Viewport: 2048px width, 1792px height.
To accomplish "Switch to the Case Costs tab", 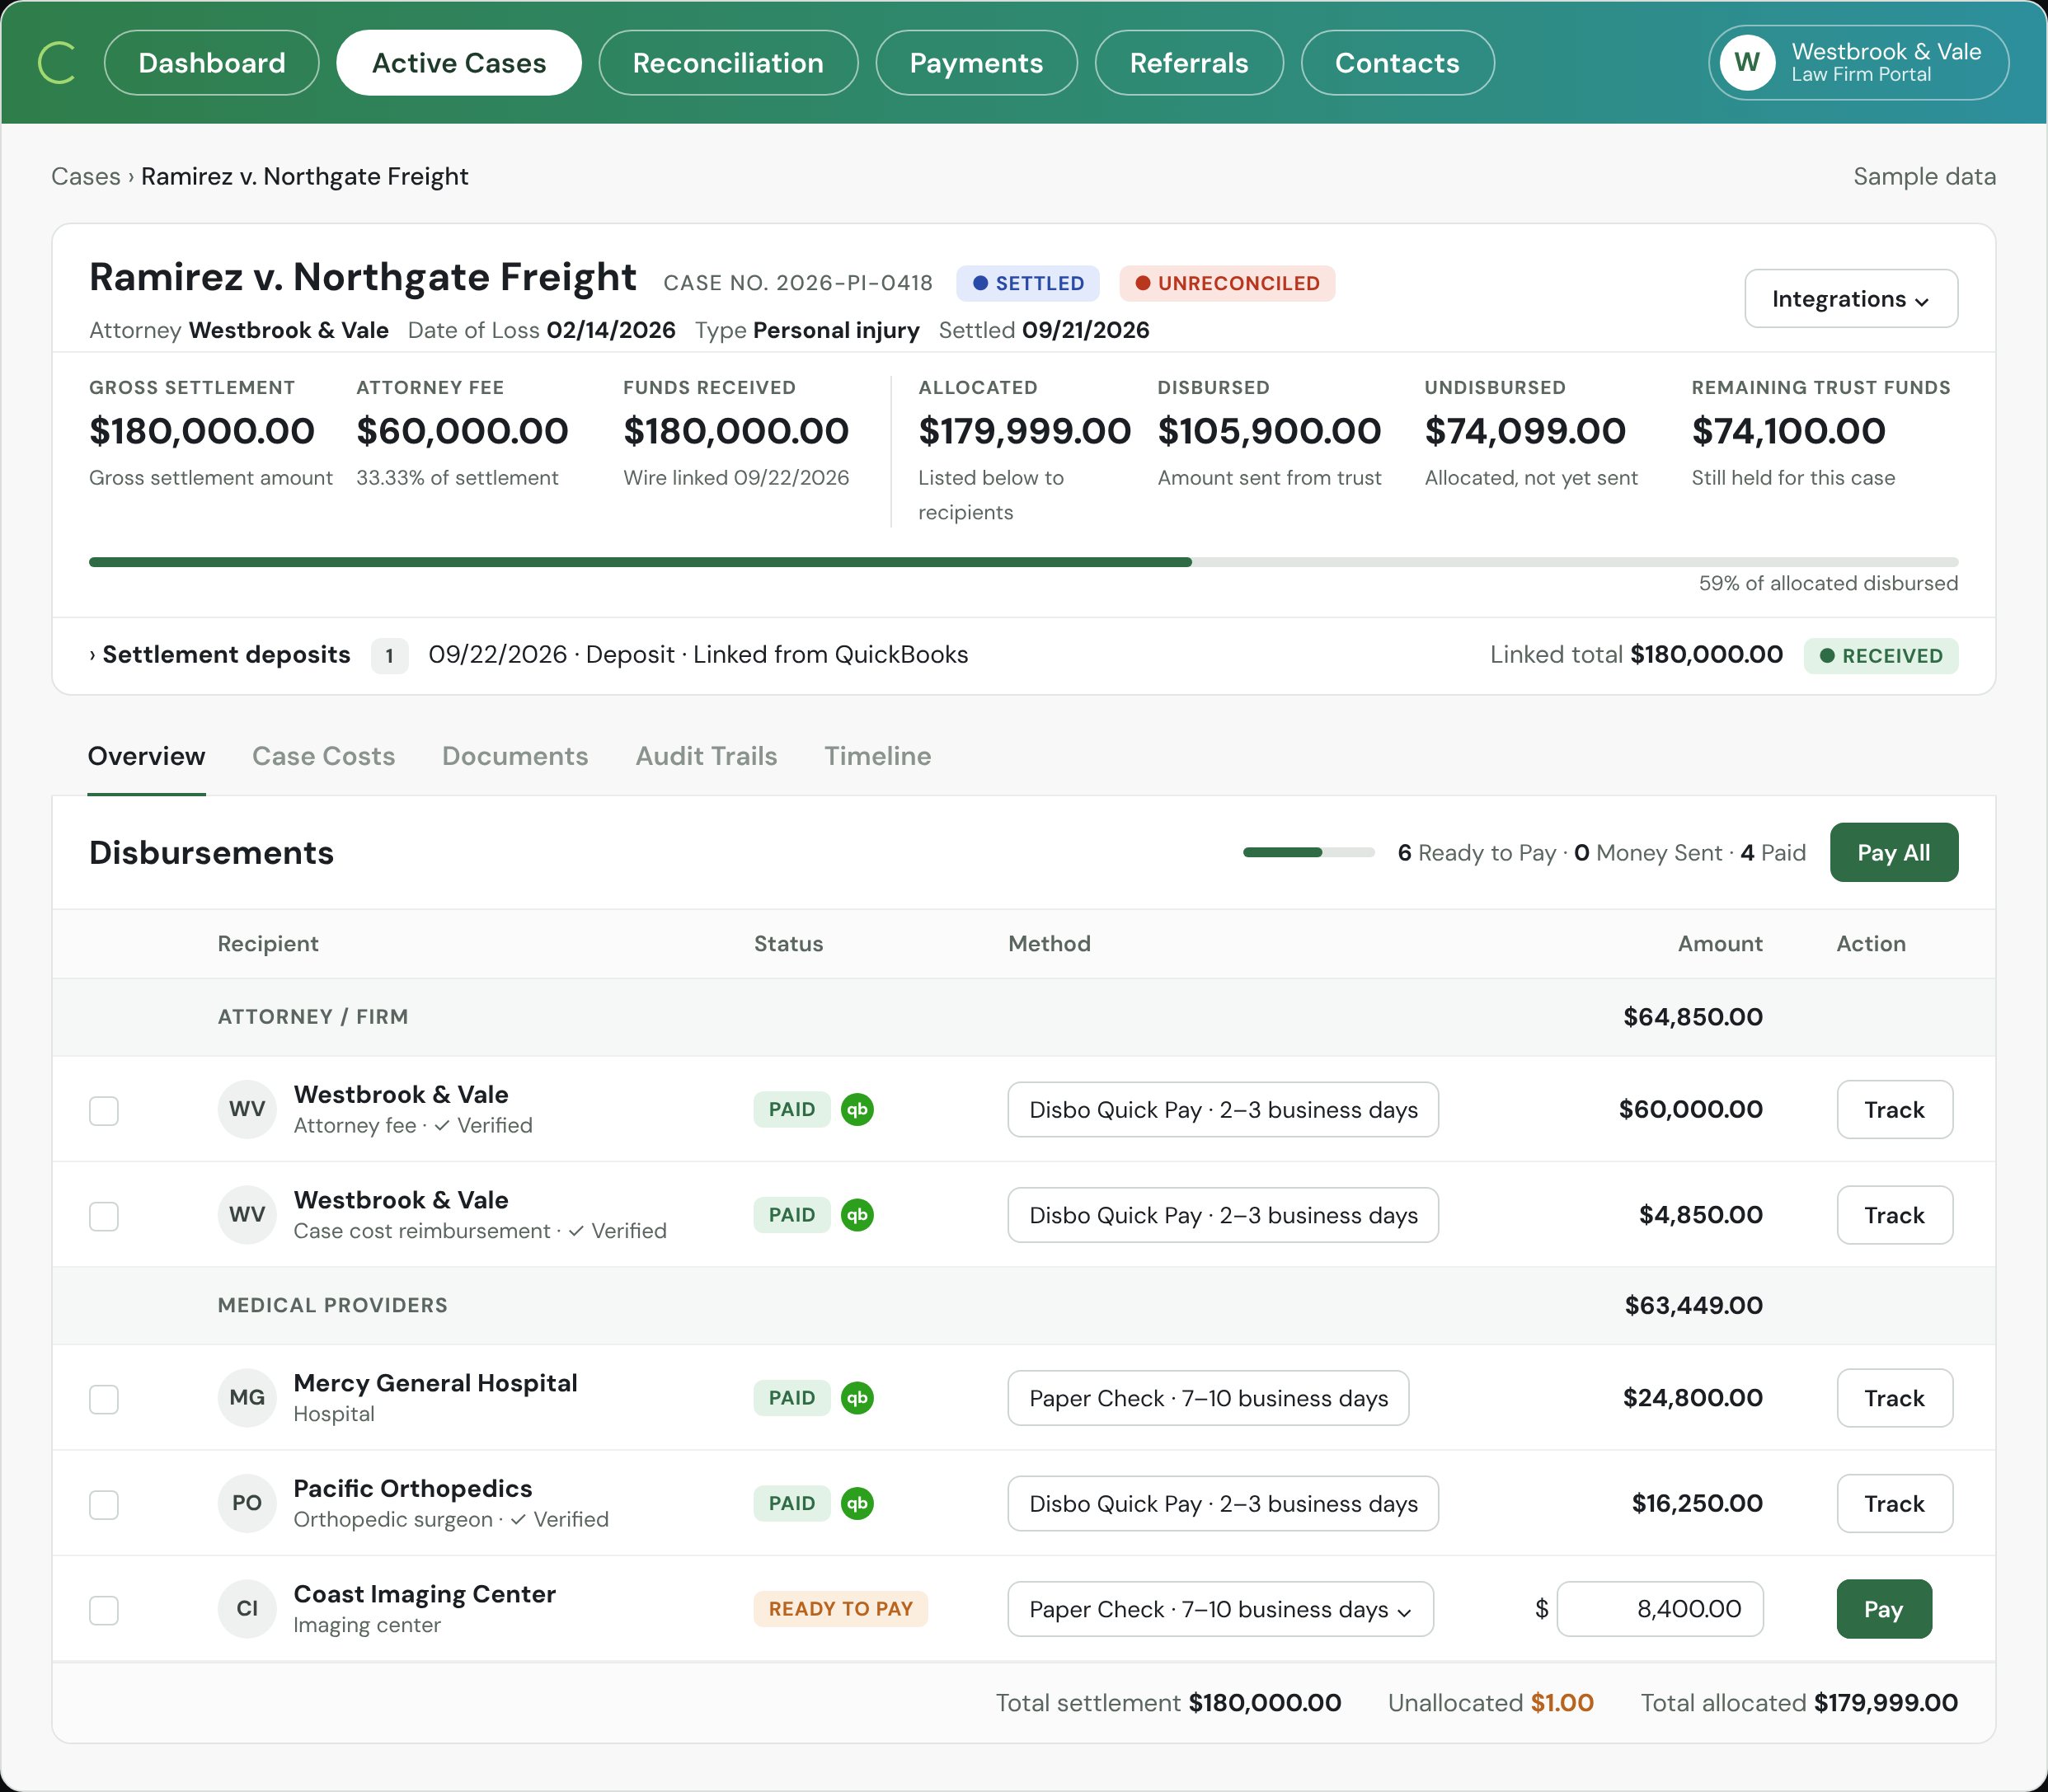I will (323, 756).
